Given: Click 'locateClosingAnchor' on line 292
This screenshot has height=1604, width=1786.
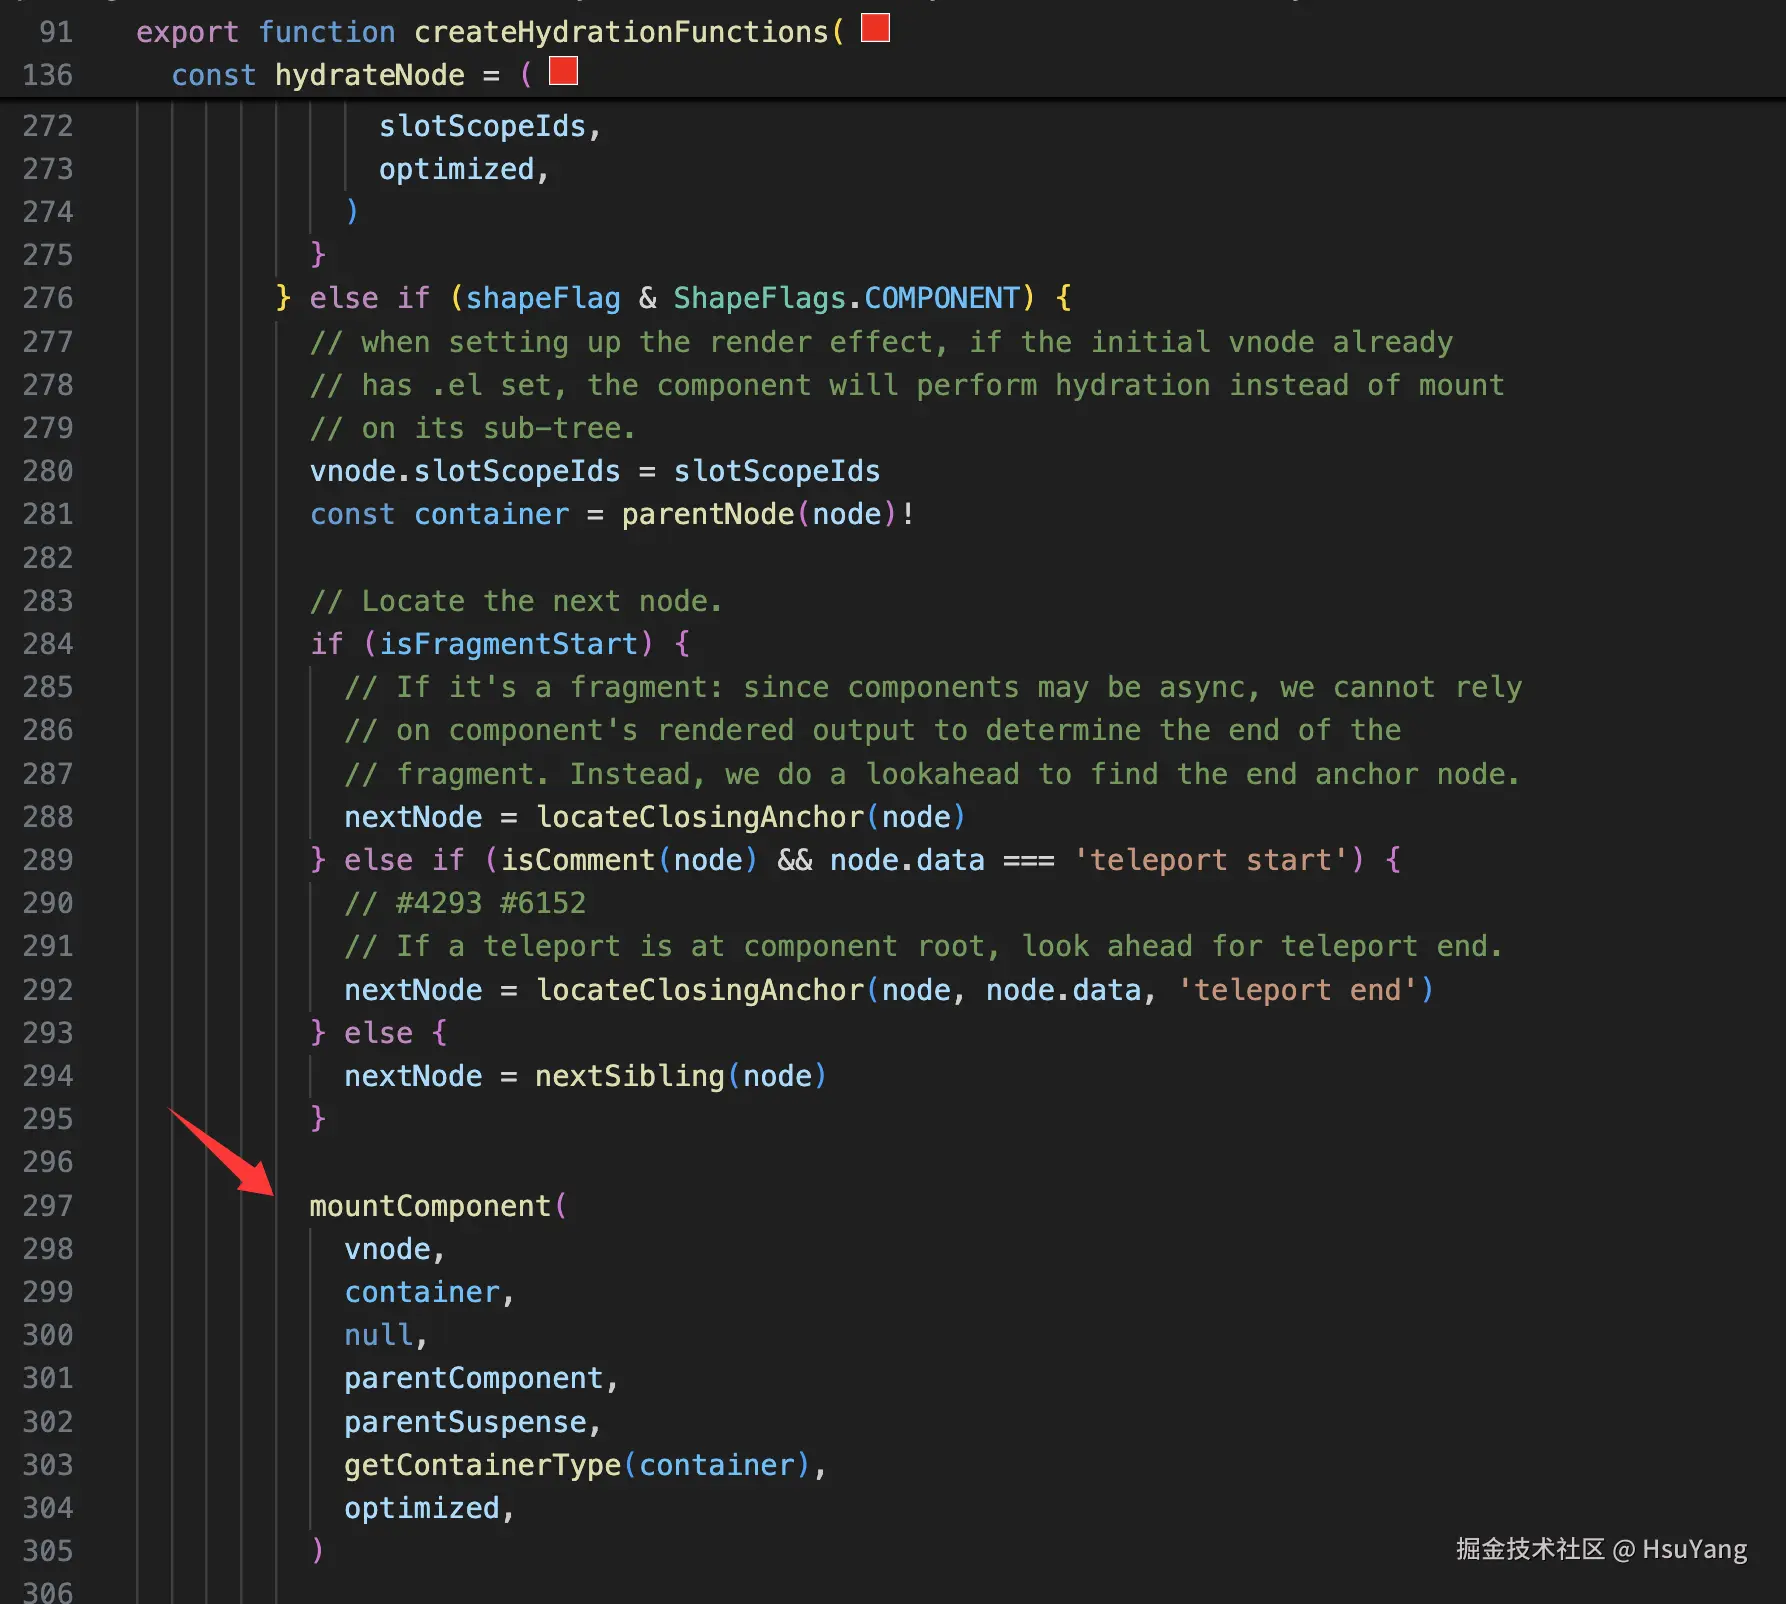Looking at the screenshot, I should (700, 990).
